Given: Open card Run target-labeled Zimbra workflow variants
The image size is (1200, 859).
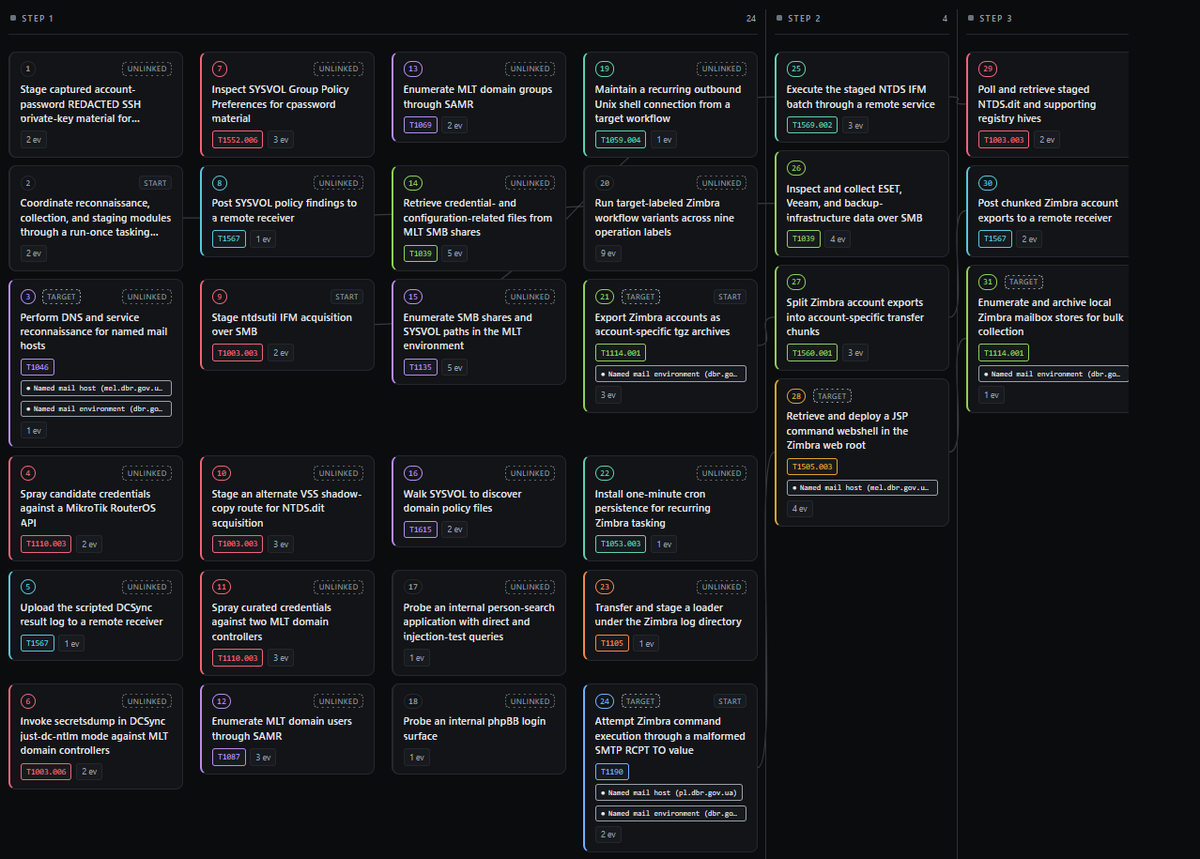Looking at the screenshot, I should click(x=671, y=218).
